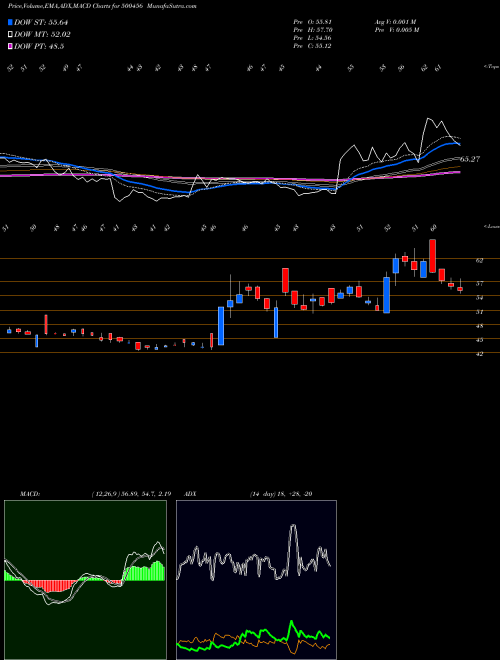Click the last red candlestick on the right
The image size is (500, 660).
pos(460,289)
